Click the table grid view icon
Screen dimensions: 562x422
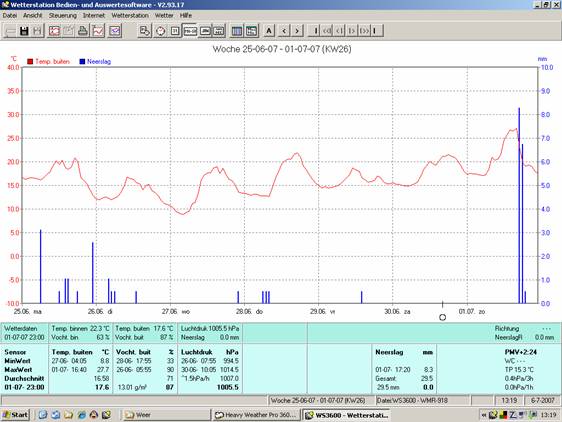point(237,31)
